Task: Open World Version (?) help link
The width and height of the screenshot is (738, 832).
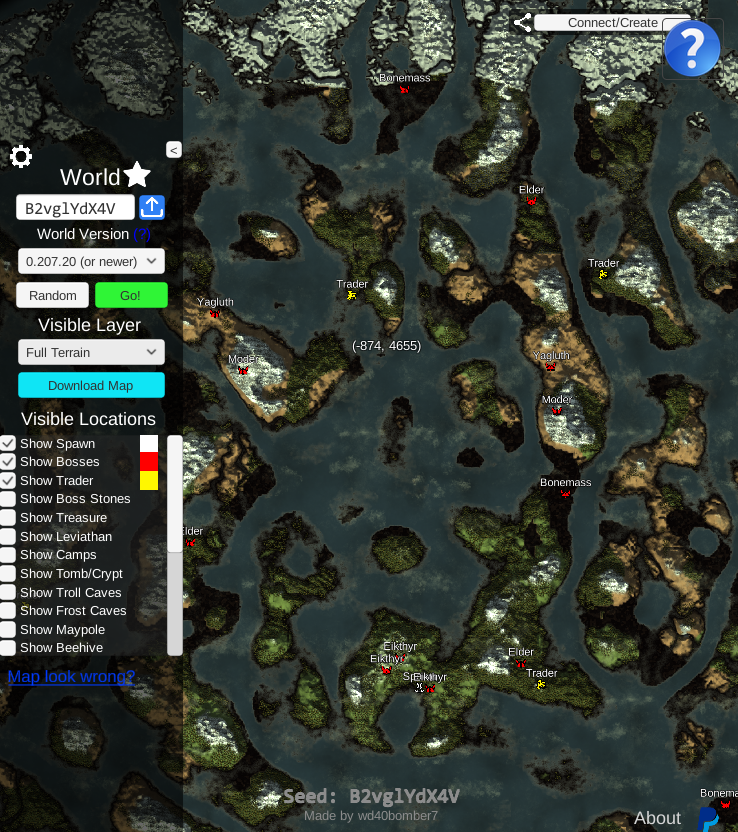Action: click(142, 234)
